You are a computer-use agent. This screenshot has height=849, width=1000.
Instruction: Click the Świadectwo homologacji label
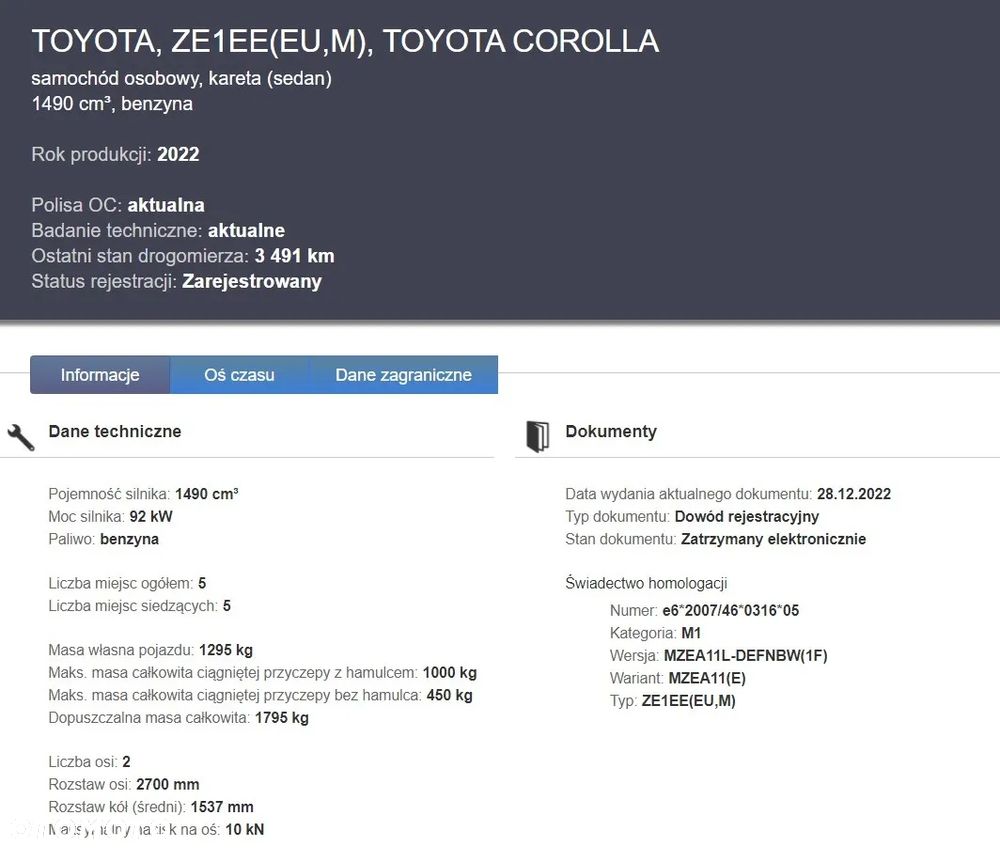[646, 584]
